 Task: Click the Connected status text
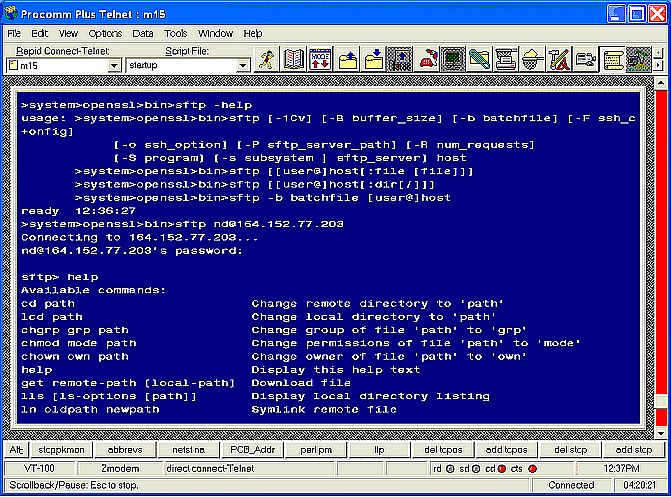coord(571,485)
